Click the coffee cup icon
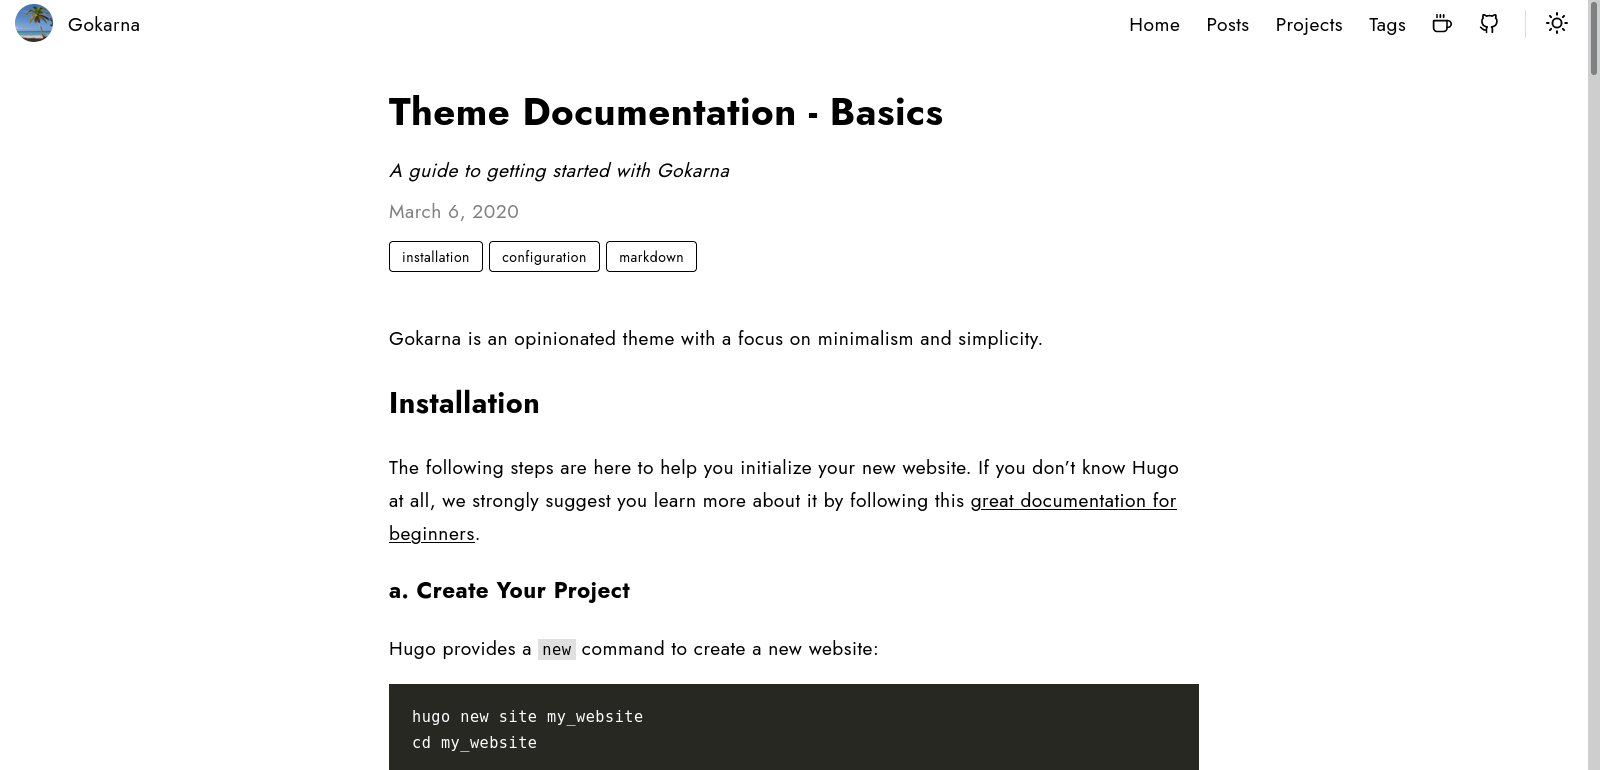The image size is (1600, 770). click(1441, 24)
